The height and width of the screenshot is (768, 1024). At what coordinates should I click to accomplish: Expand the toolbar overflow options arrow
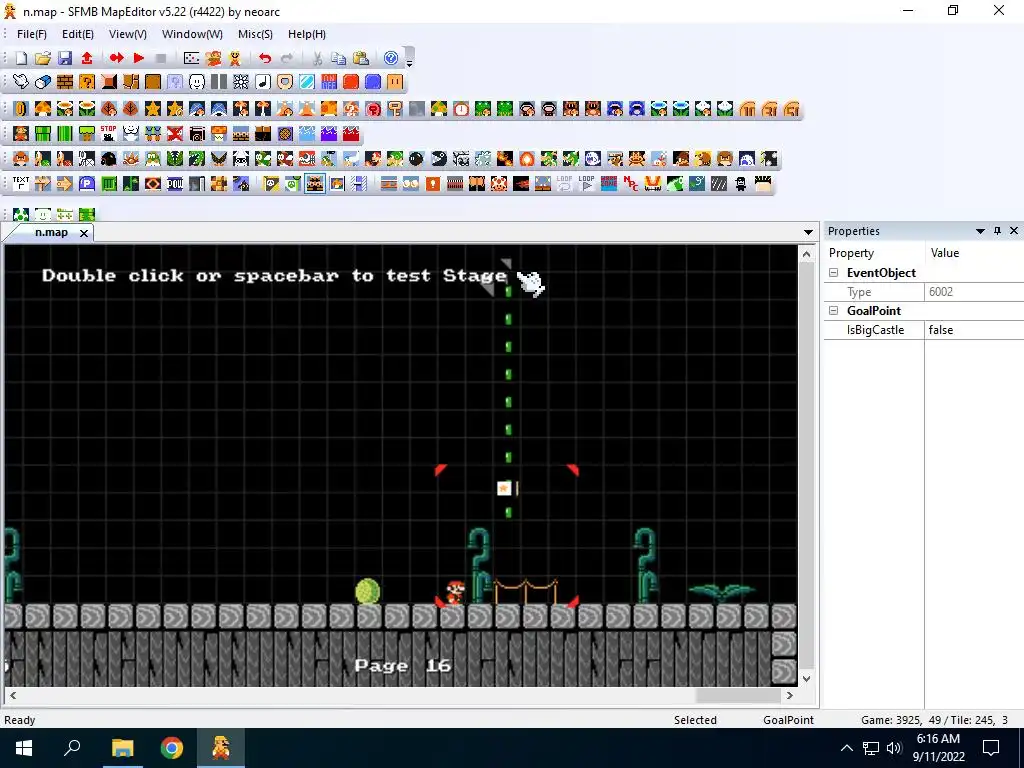tap(409, 63)
